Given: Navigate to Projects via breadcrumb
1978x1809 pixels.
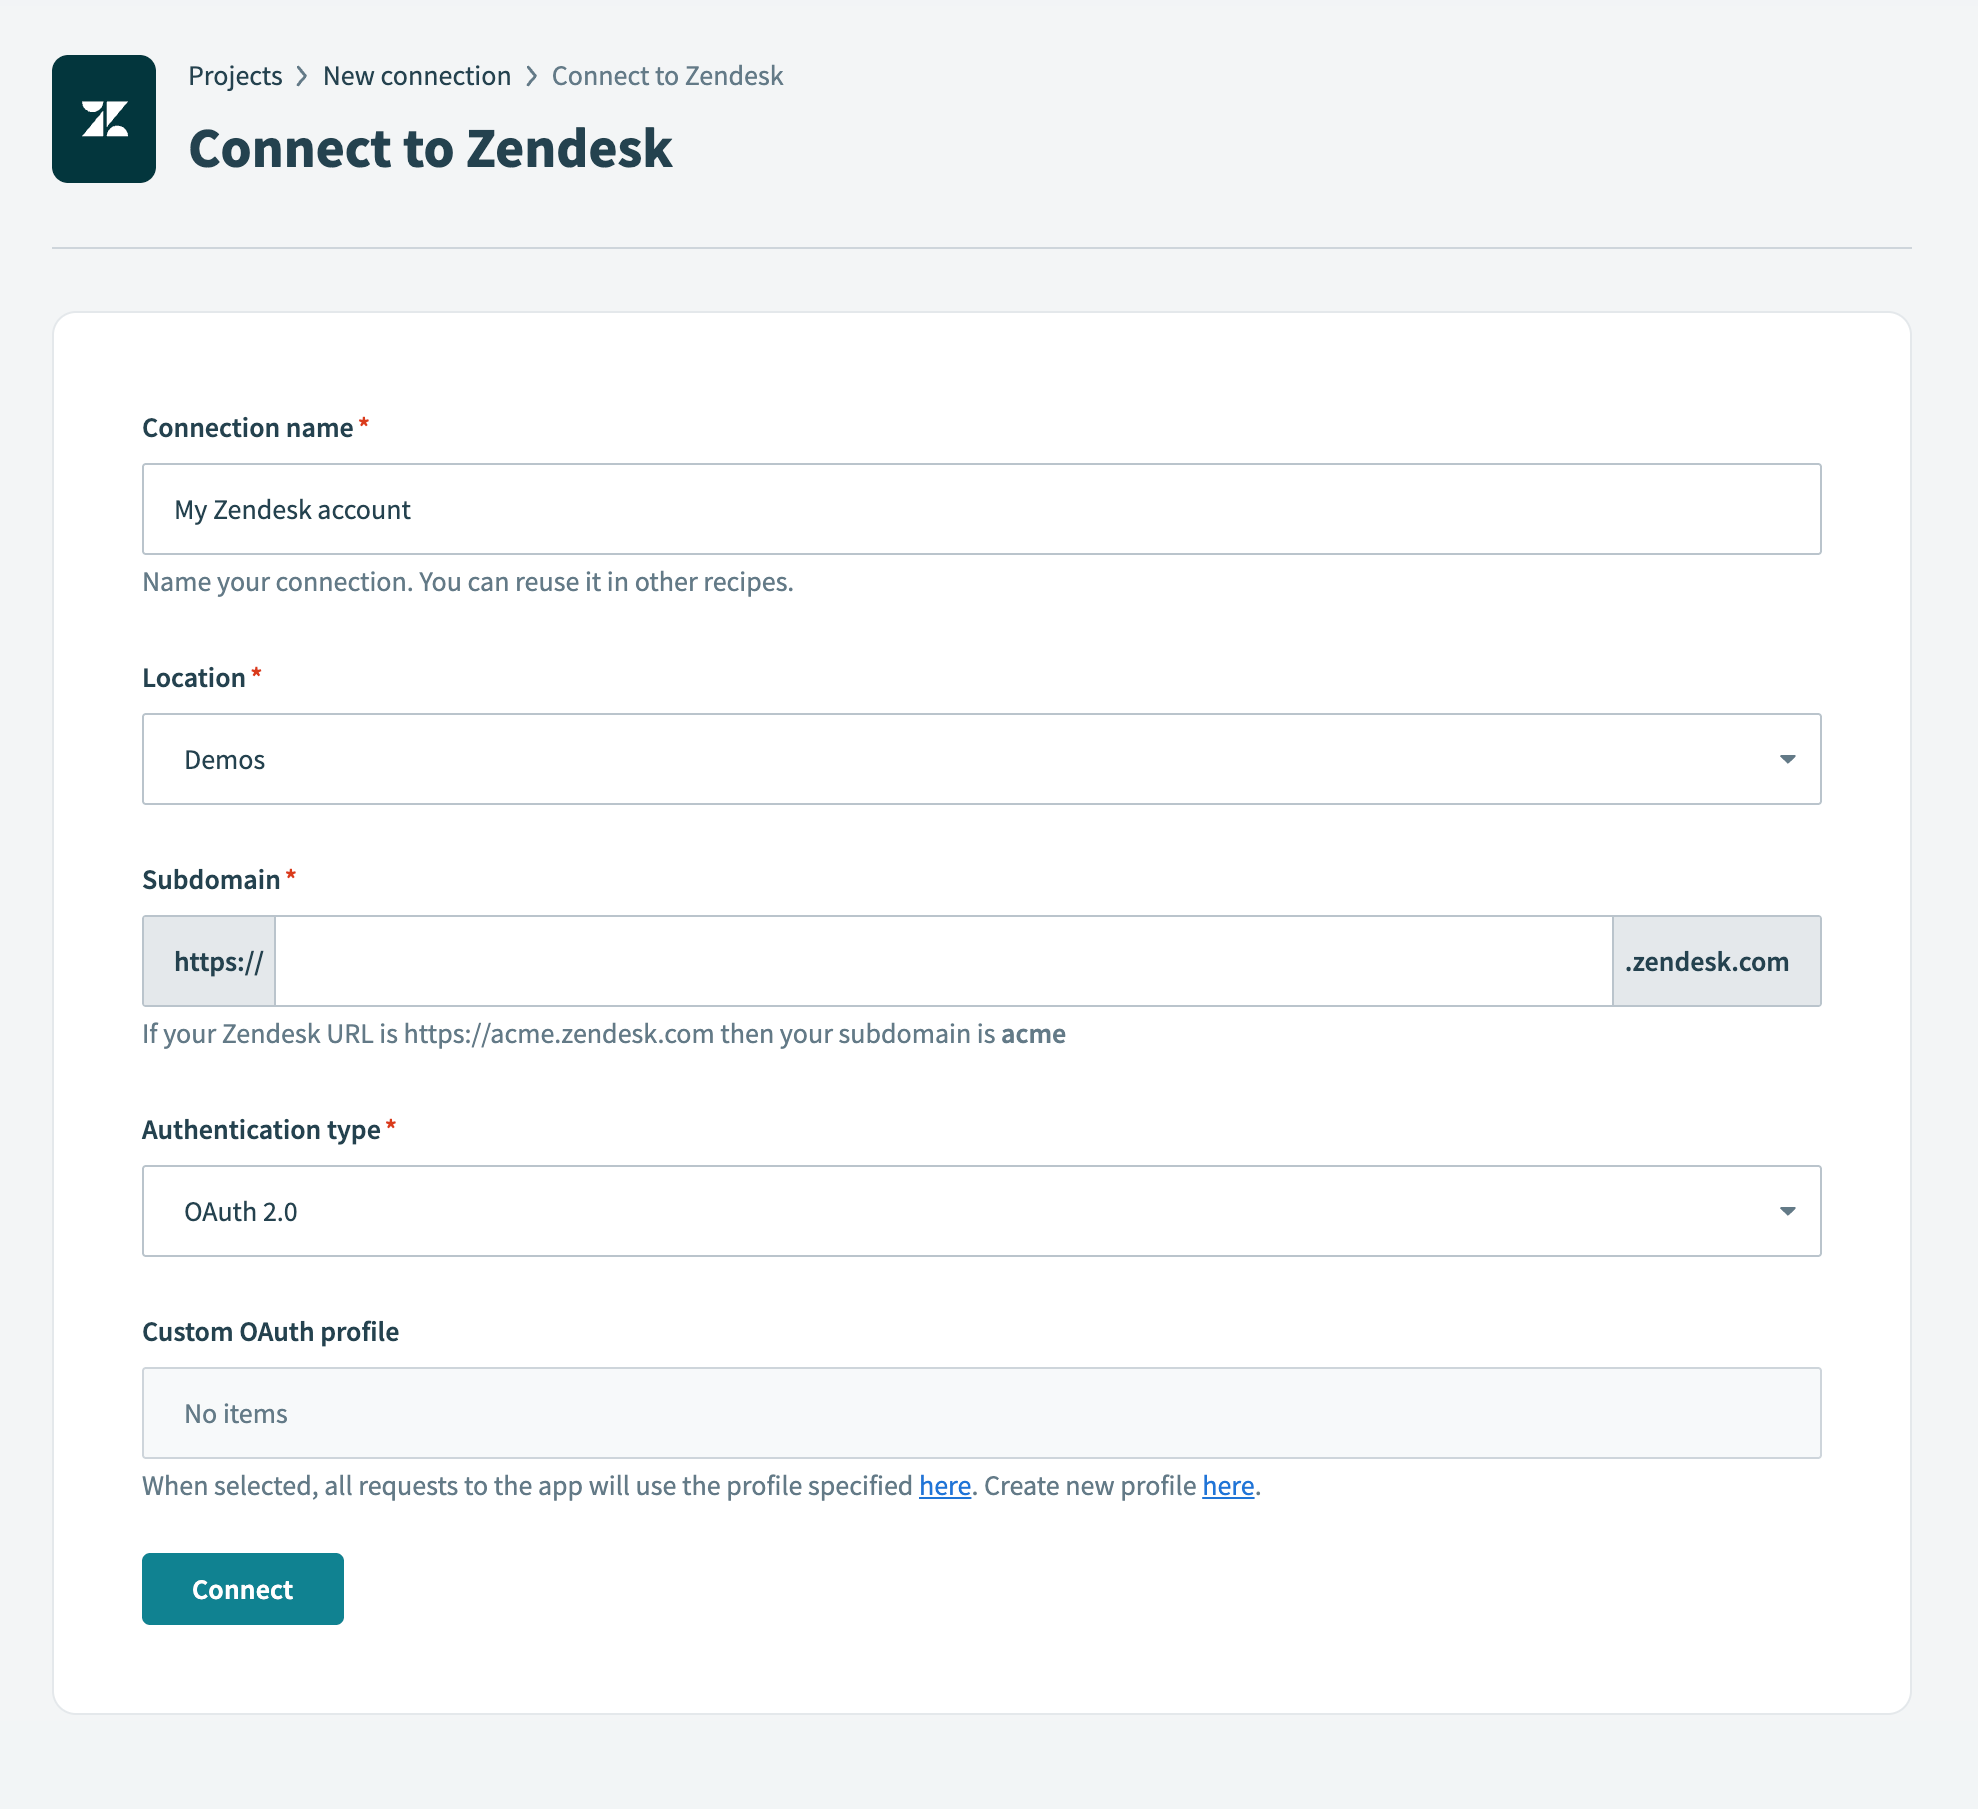Looking at the screenshot, I should point(235,75).
